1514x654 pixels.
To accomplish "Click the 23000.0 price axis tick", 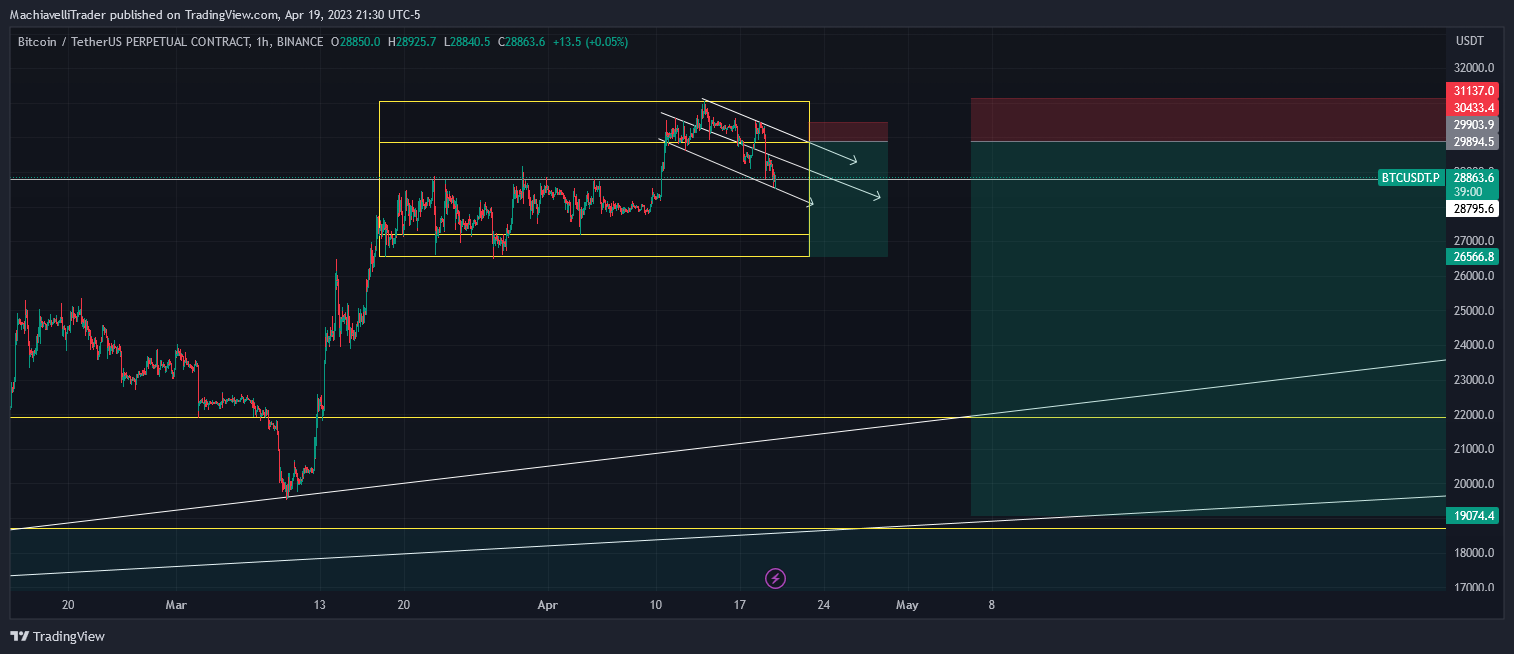I will [x=1474, y=380].
